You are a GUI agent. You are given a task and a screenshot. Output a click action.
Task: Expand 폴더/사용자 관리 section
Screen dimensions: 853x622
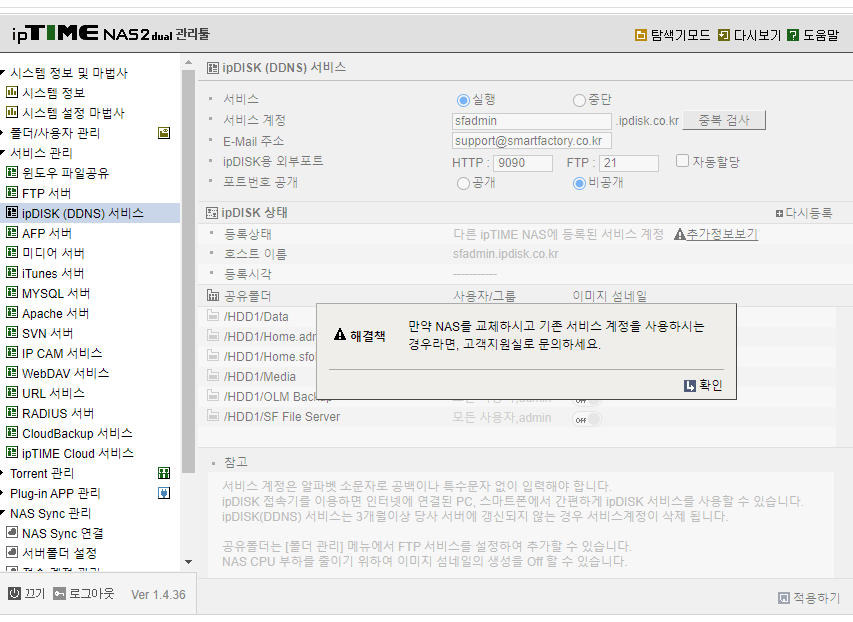[x=2, y=133]
